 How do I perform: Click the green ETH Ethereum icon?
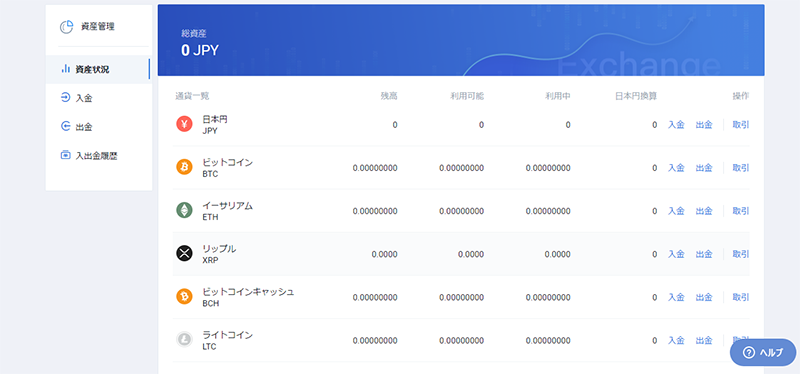(x=184, y=210)
